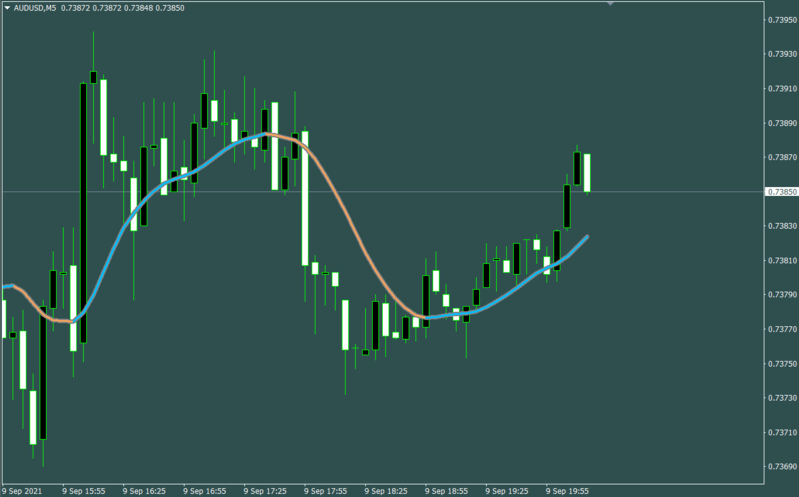Click the 9 Sep 18:55 time label
Screen dimensions: 799x497
[446, 491]
